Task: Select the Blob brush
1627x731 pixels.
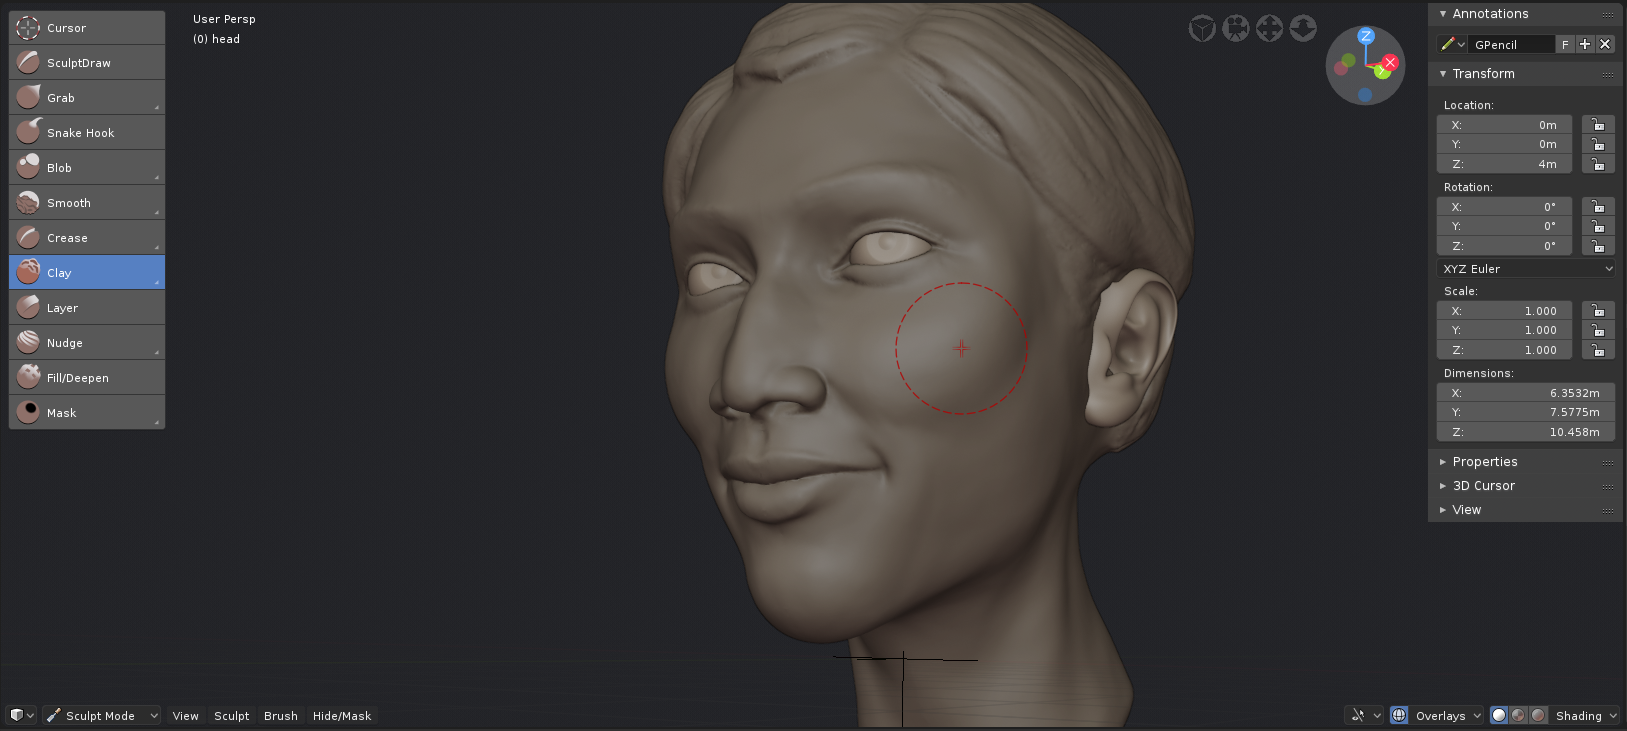Action: (87, 168)
